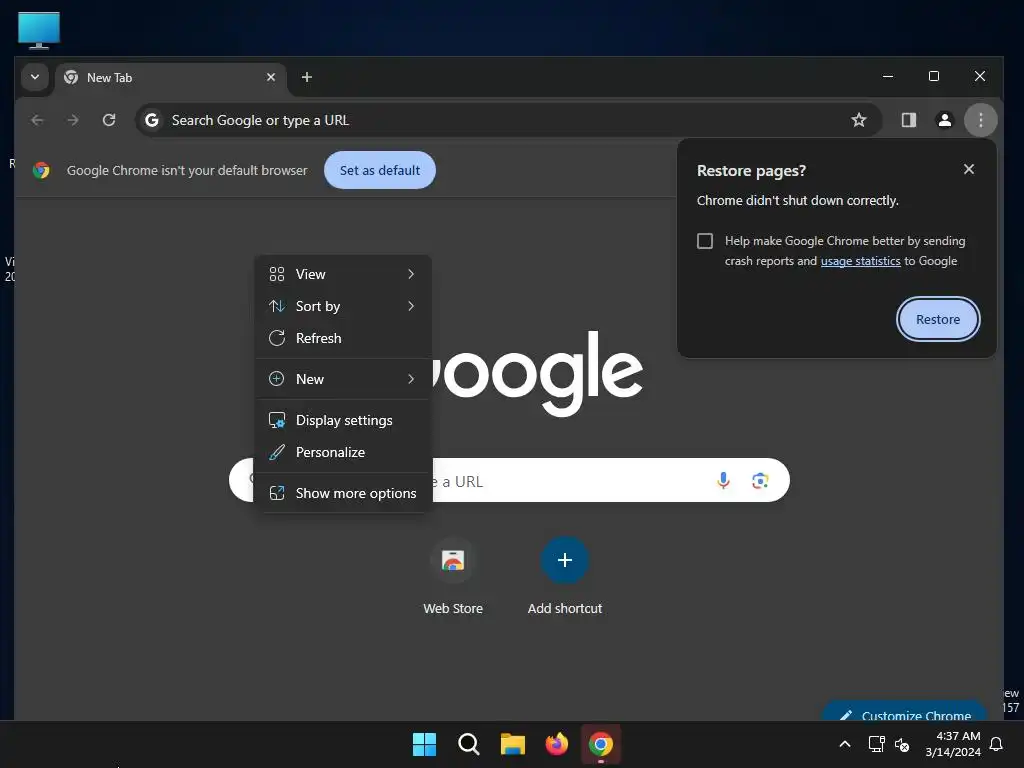The height and width of the screenshot is (768, 1024).
Task: Open the Windows Start menu
Action: (424, 744)
